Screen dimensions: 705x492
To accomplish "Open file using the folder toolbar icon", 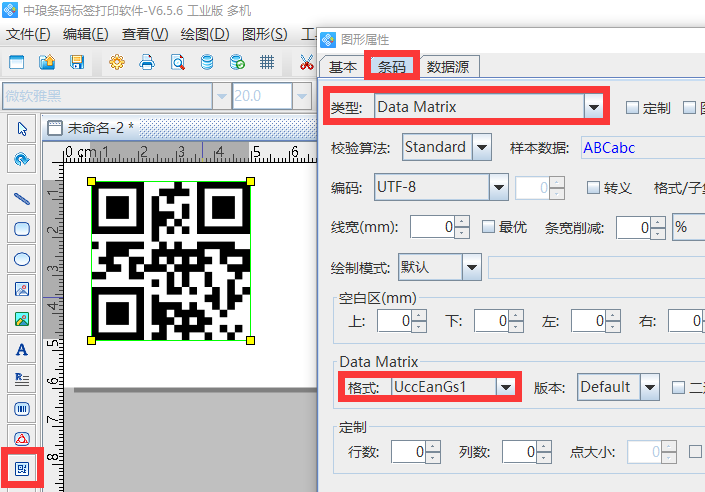I will point(47,62).
